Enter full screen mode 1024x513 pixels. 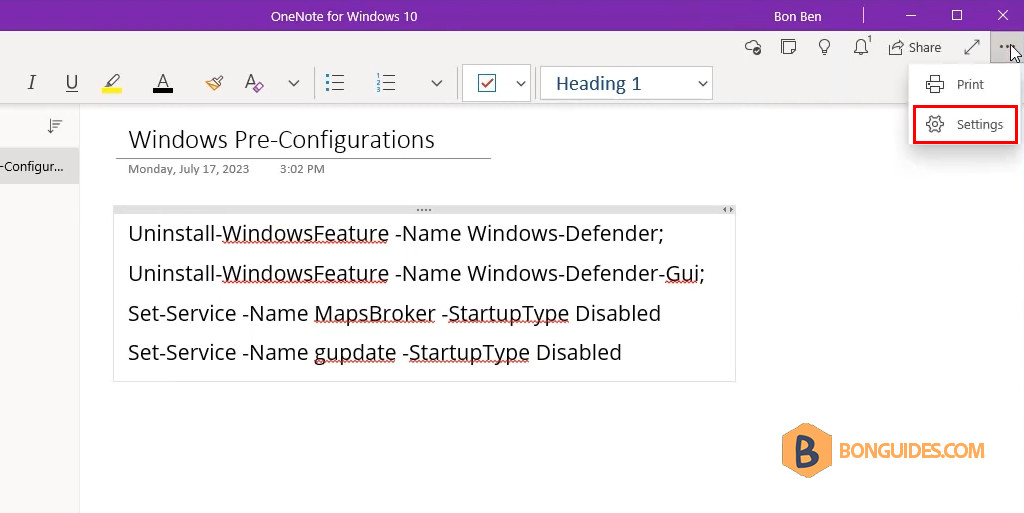[972, 47]
